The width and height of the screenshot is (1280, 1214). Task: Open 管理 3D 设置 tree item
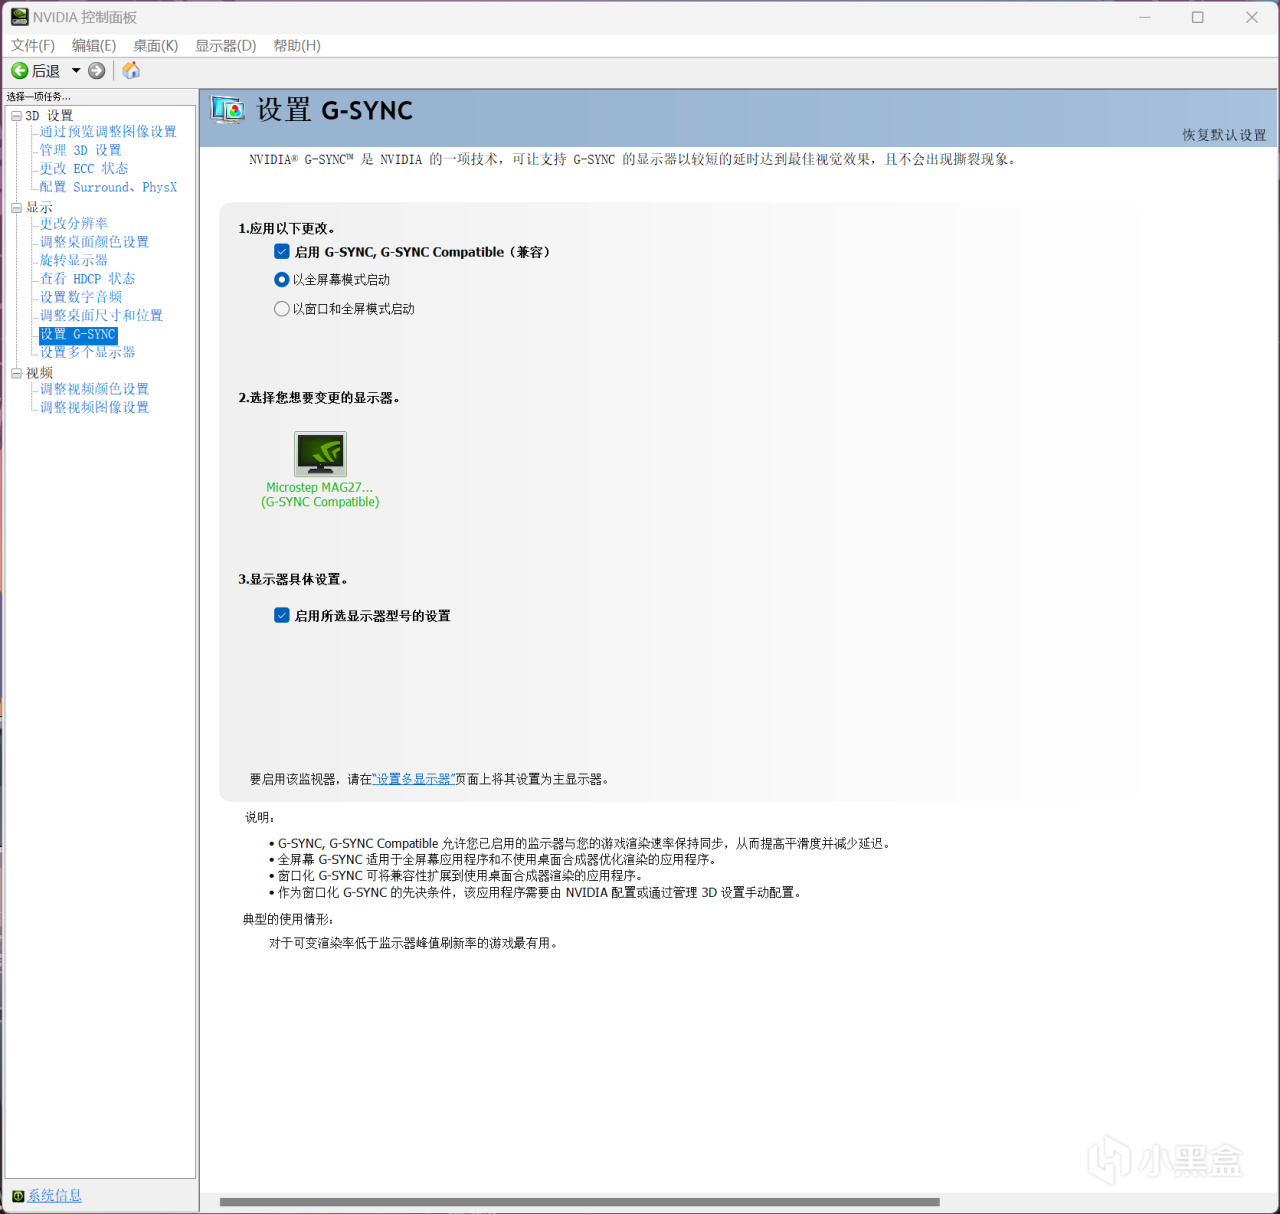click(81, 150)
